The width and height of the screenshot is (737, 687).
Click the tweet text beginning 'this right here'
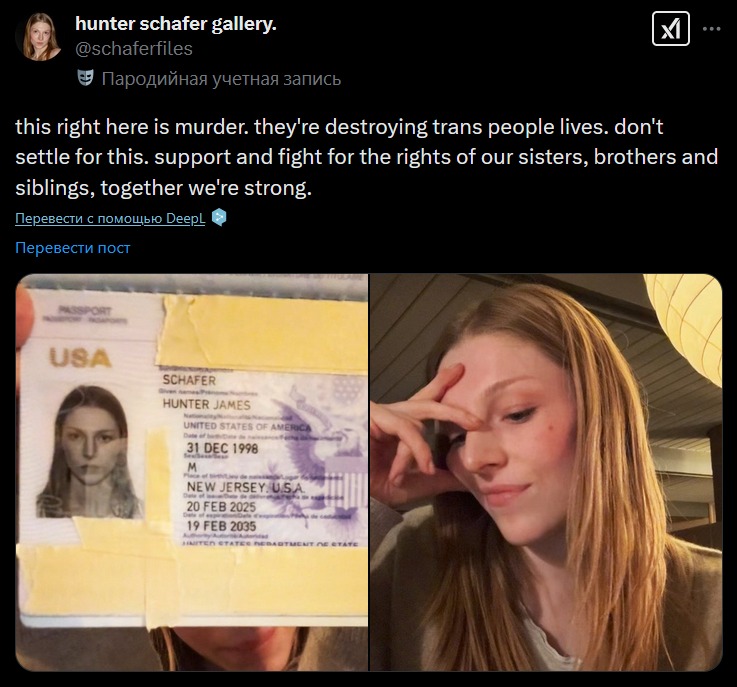tap(367, 157)
